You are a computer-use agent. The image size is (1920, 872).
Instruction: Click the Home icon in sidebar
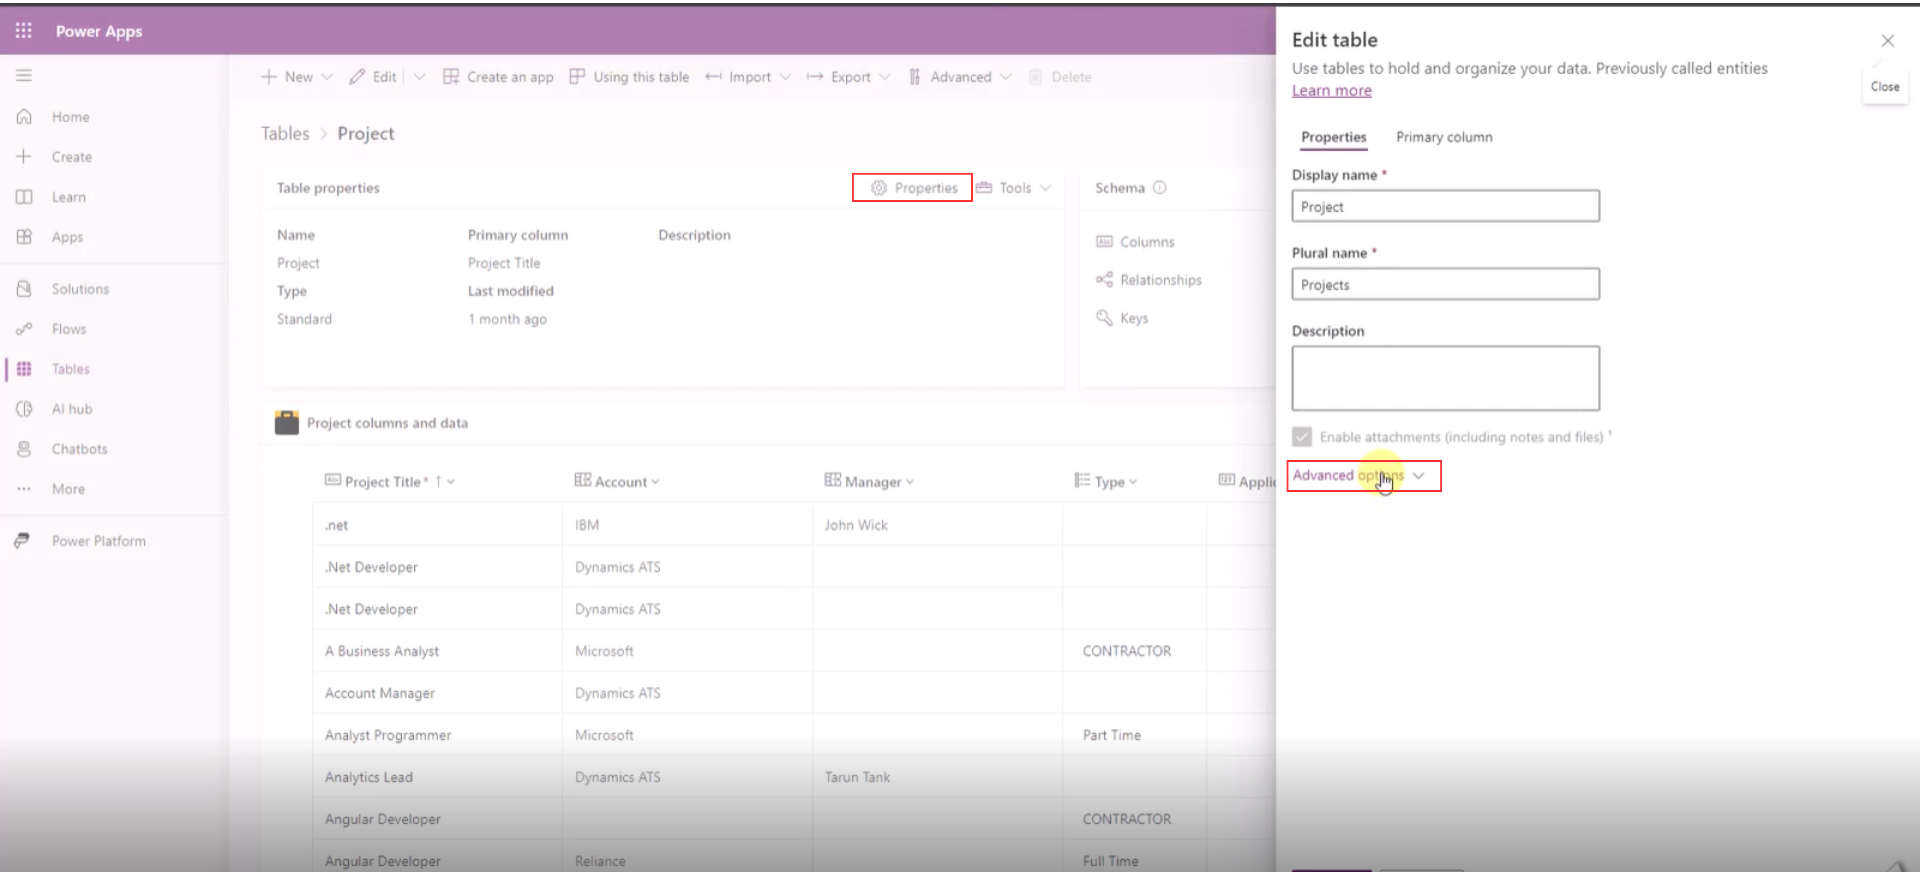tap(24, 117)
